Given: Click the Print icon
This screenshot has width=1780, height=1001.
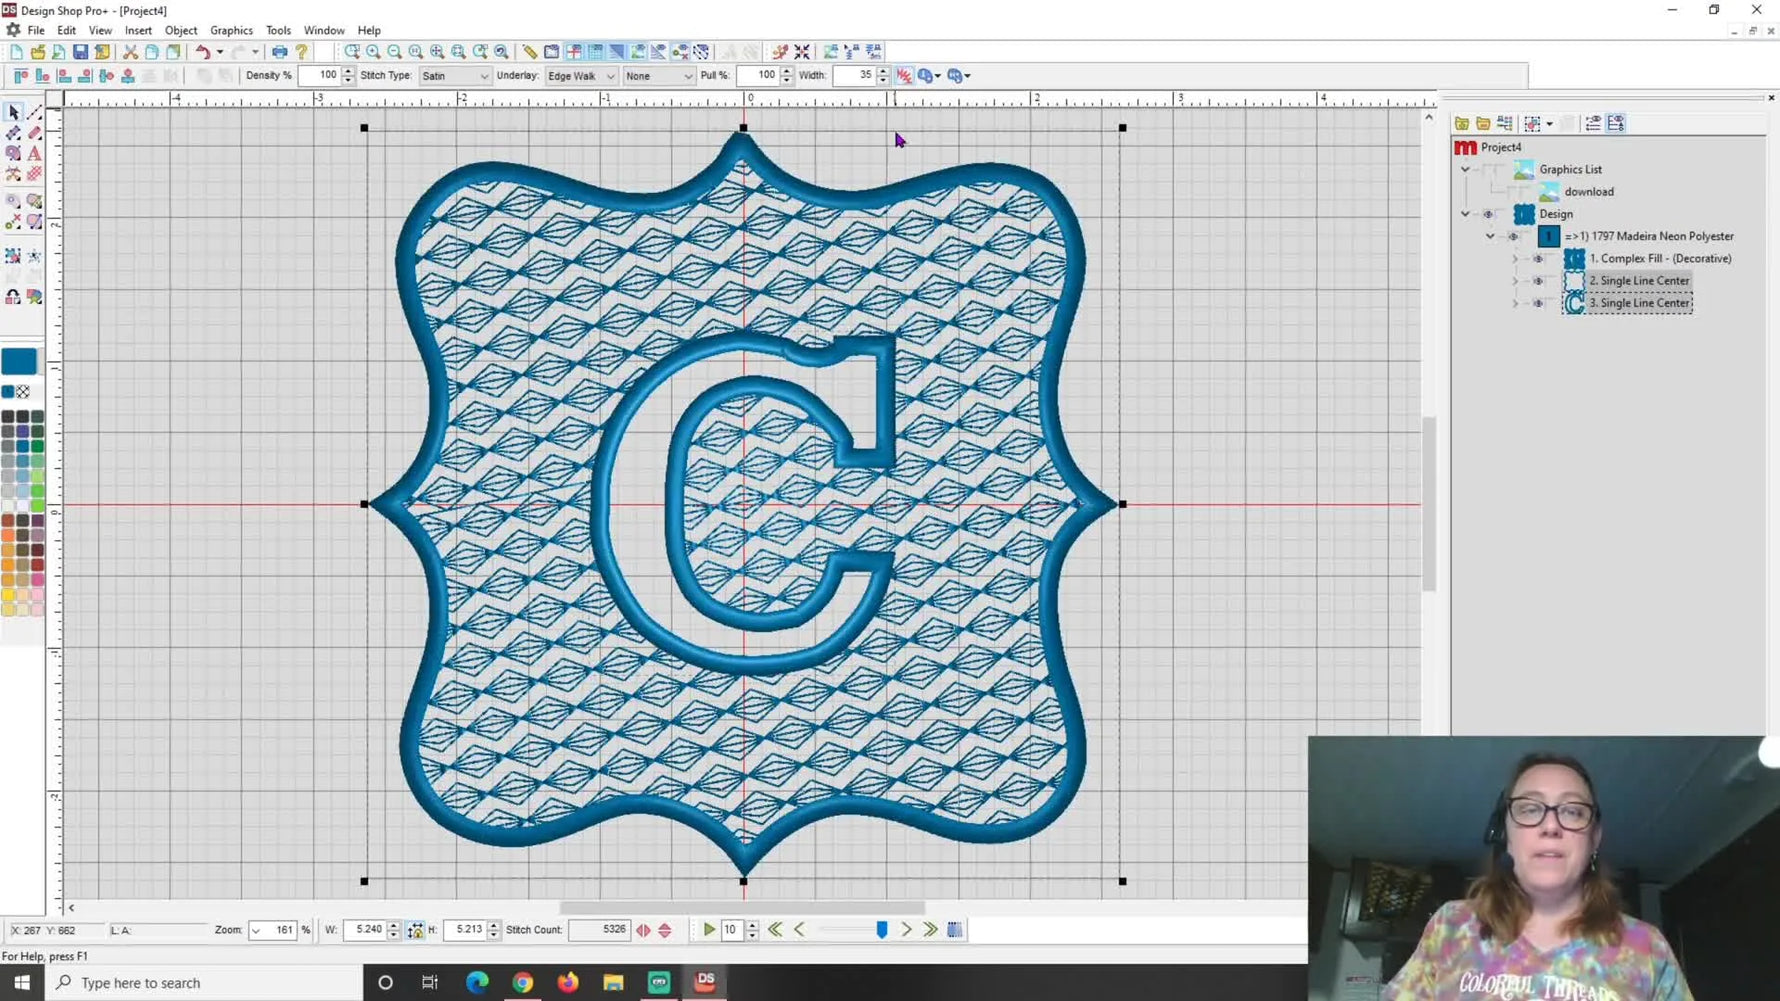Looking at the screenshot, I should tap(280, 52).
